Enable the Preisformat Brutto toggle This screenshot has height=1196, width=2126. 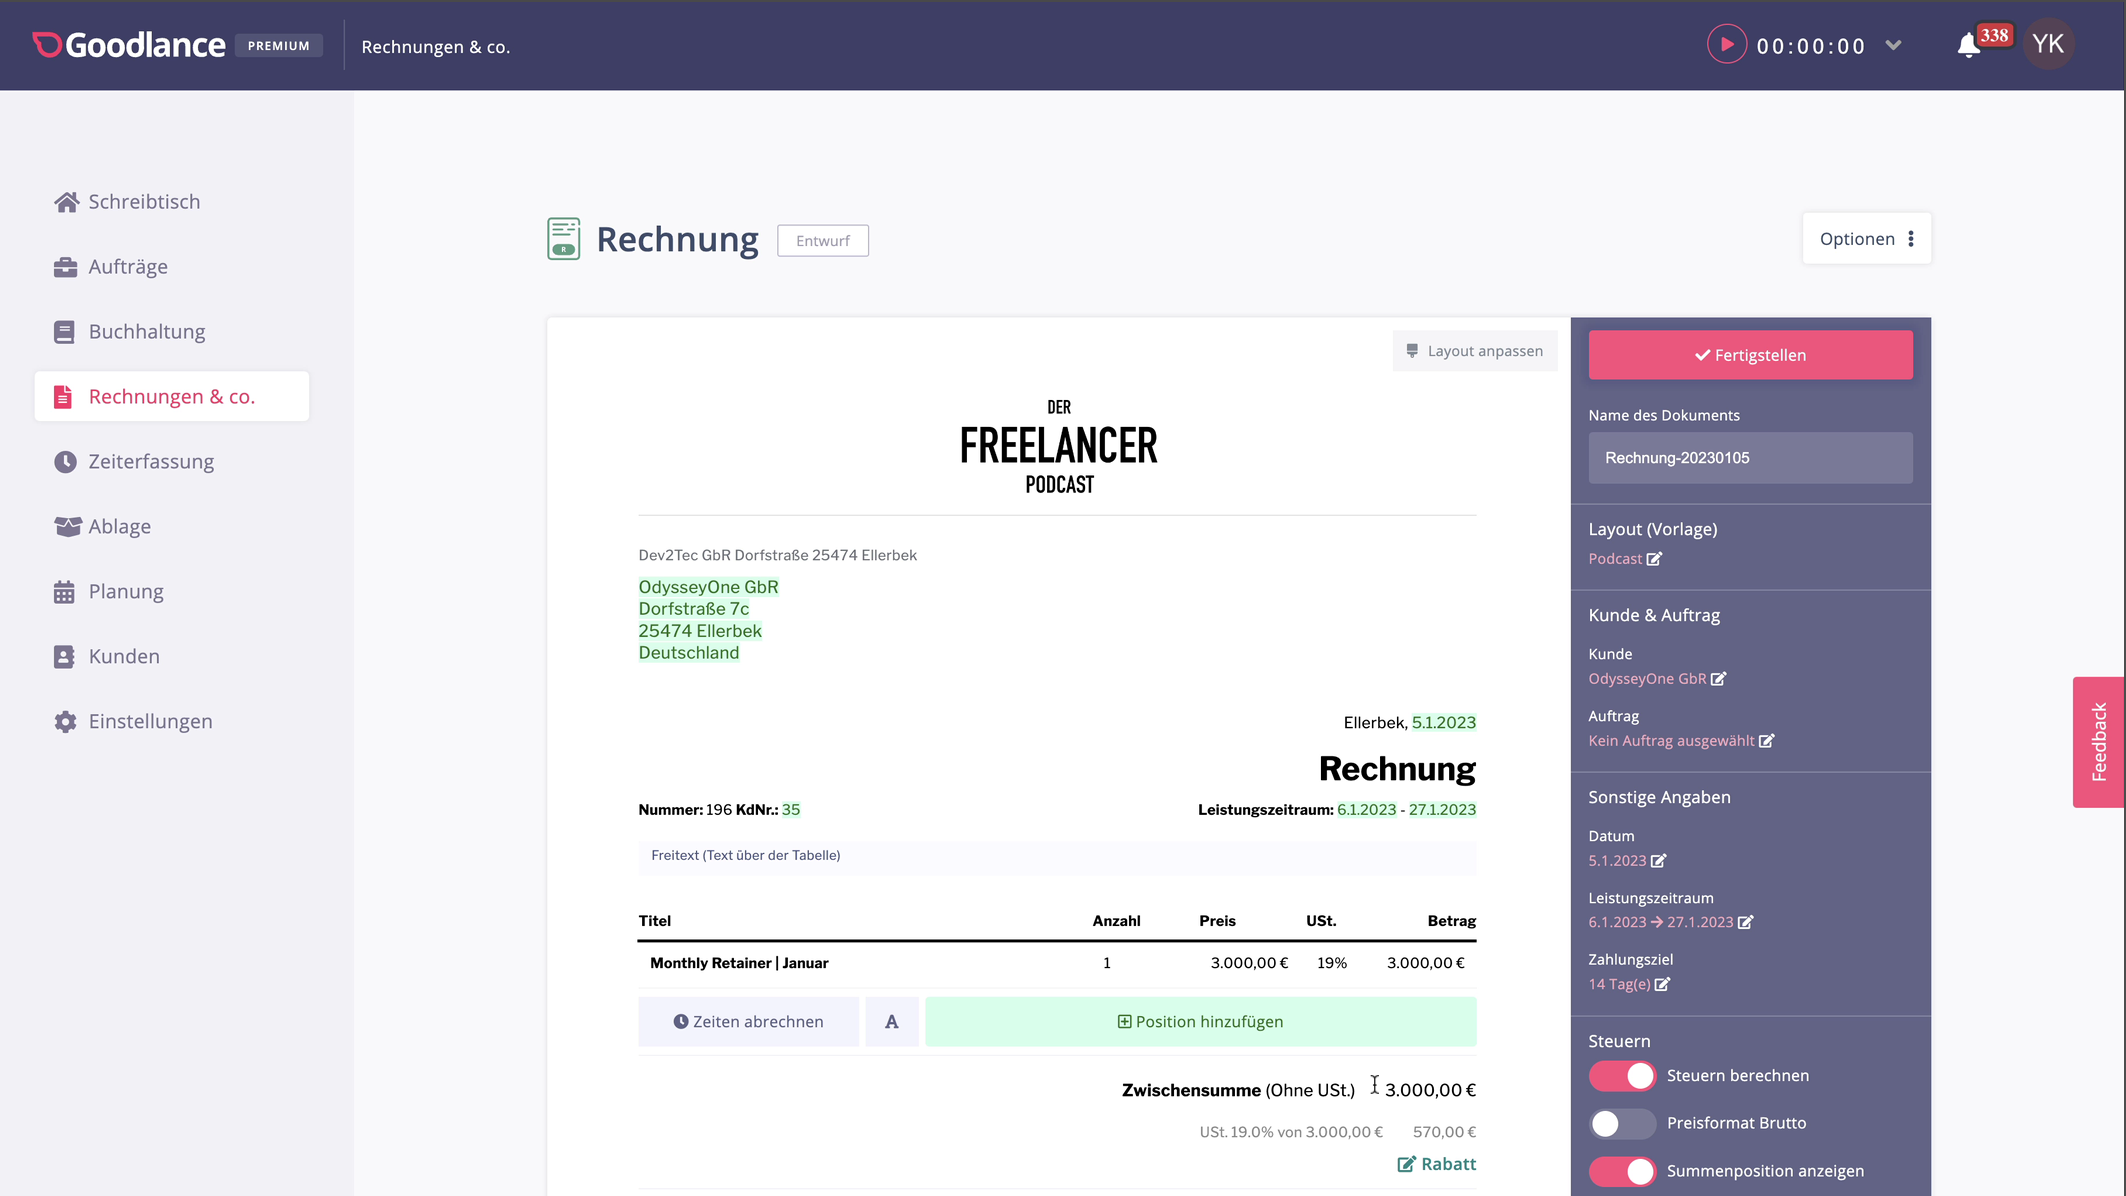[1622, 1124]
